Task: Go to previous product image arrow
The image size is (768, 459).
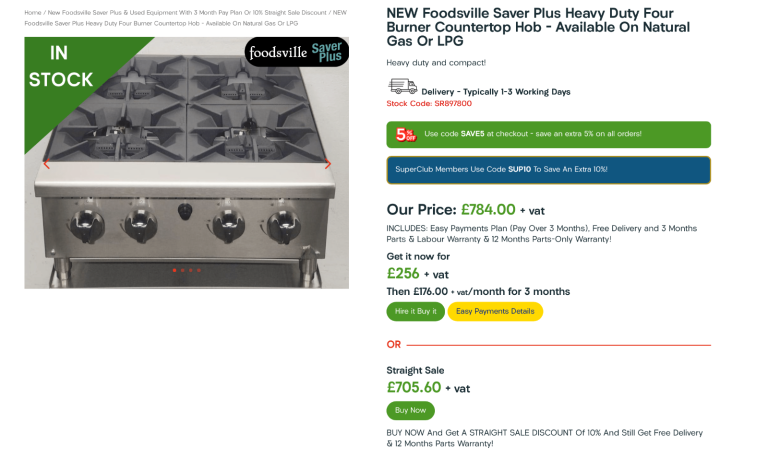Action: click(46, 165)
